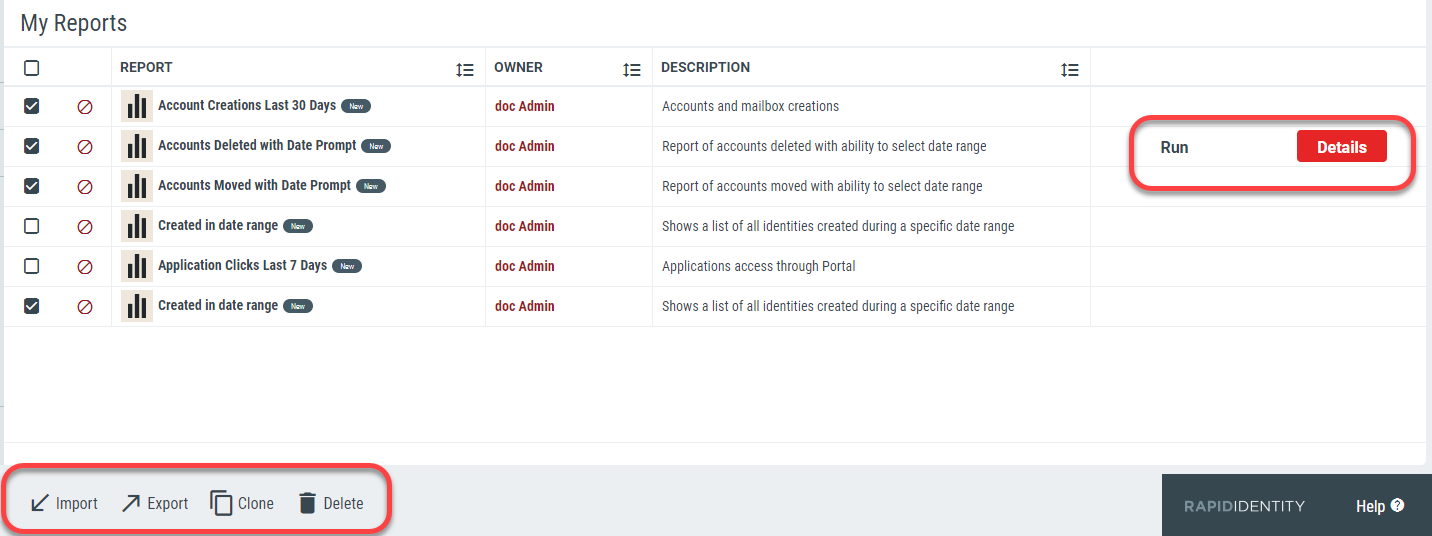Image resolution: width=1432 pixels, height=536 pixels.
Task: Click 'Report of accounts deleted' description text
Action: [x=824, y=146]
